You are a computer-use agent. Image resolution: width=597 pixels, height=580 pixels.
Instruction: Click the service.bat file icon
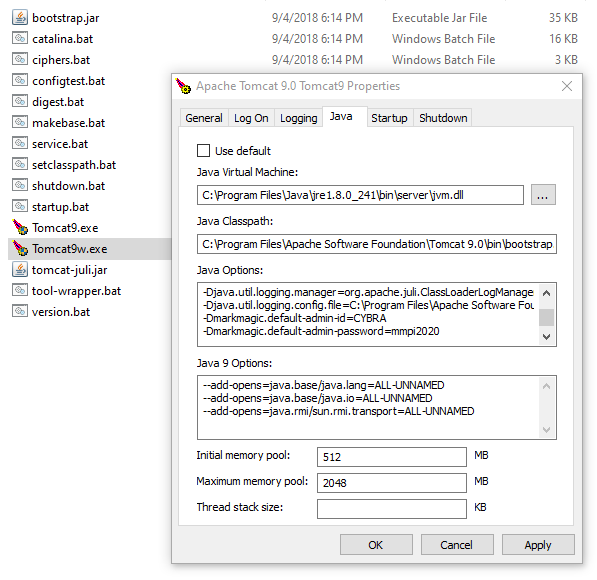[20, 143]
